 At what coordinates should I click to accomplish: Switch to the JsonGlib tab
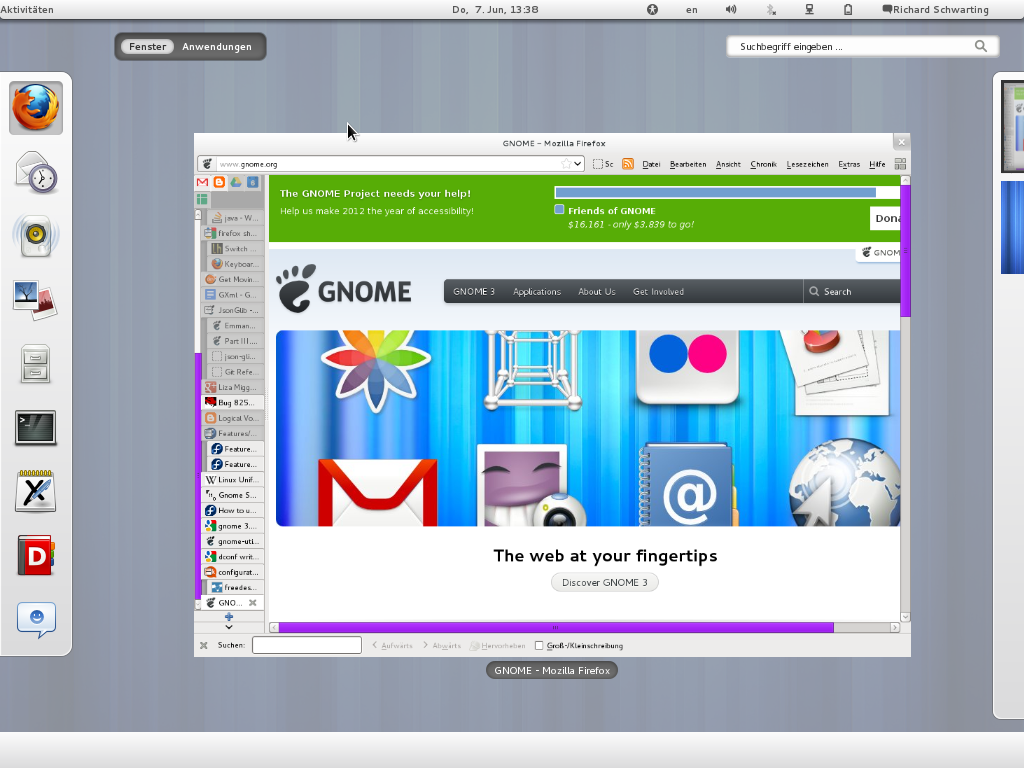point(232,310)
